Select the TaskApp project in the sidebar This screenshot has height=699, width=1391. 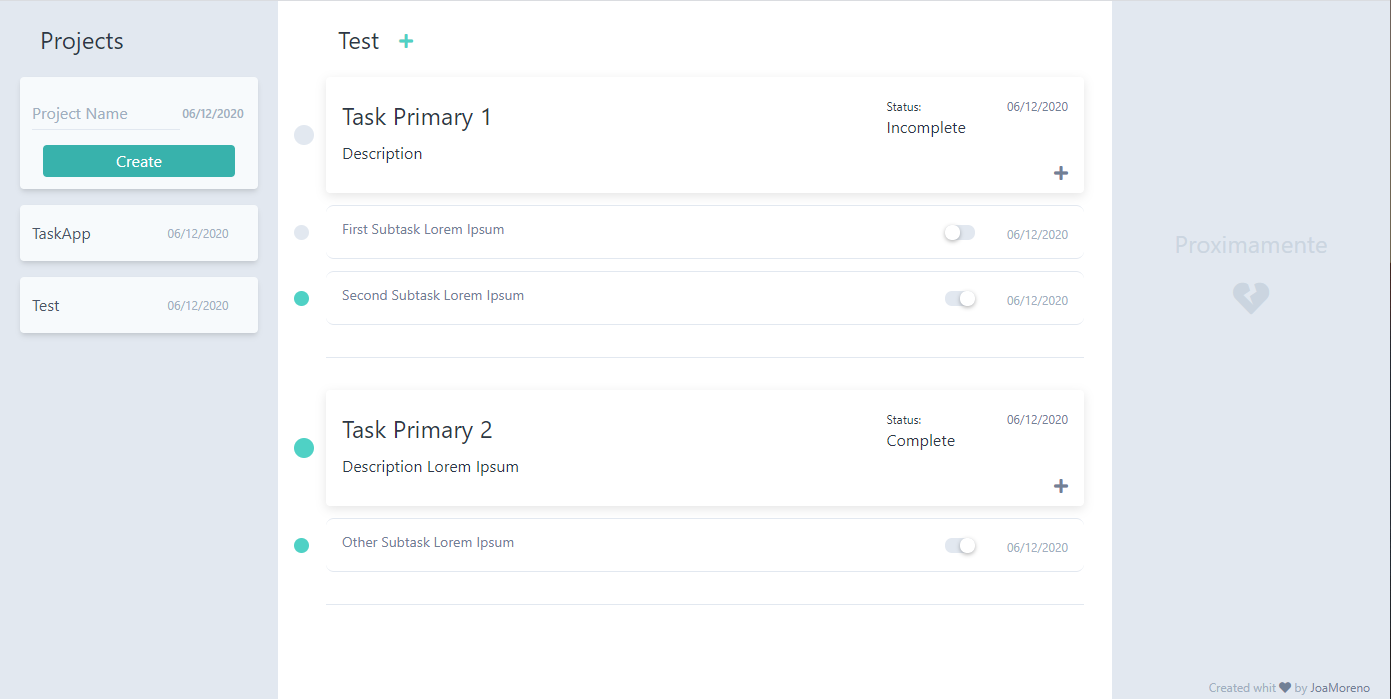(138, 233)
